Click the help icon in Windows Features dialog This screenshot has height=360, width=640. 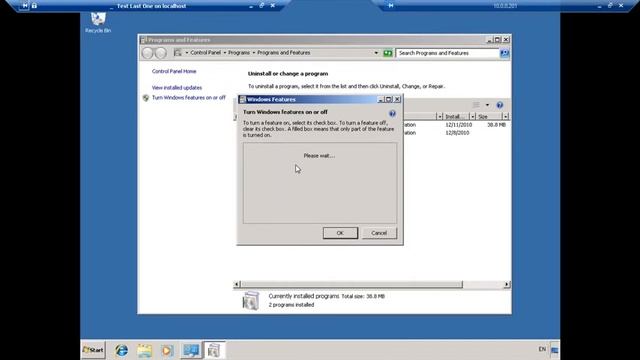tap(392, 113)
